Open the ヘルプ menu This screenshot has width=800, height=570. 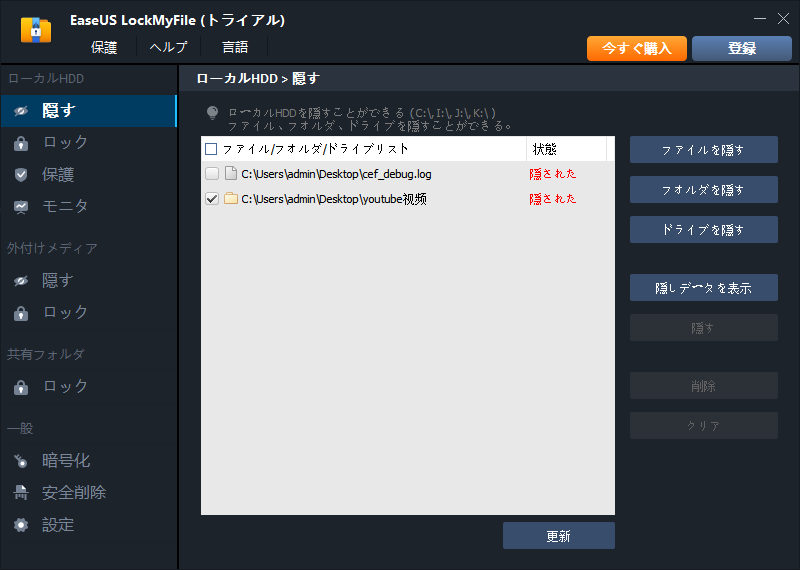click(x=168, y=47)
